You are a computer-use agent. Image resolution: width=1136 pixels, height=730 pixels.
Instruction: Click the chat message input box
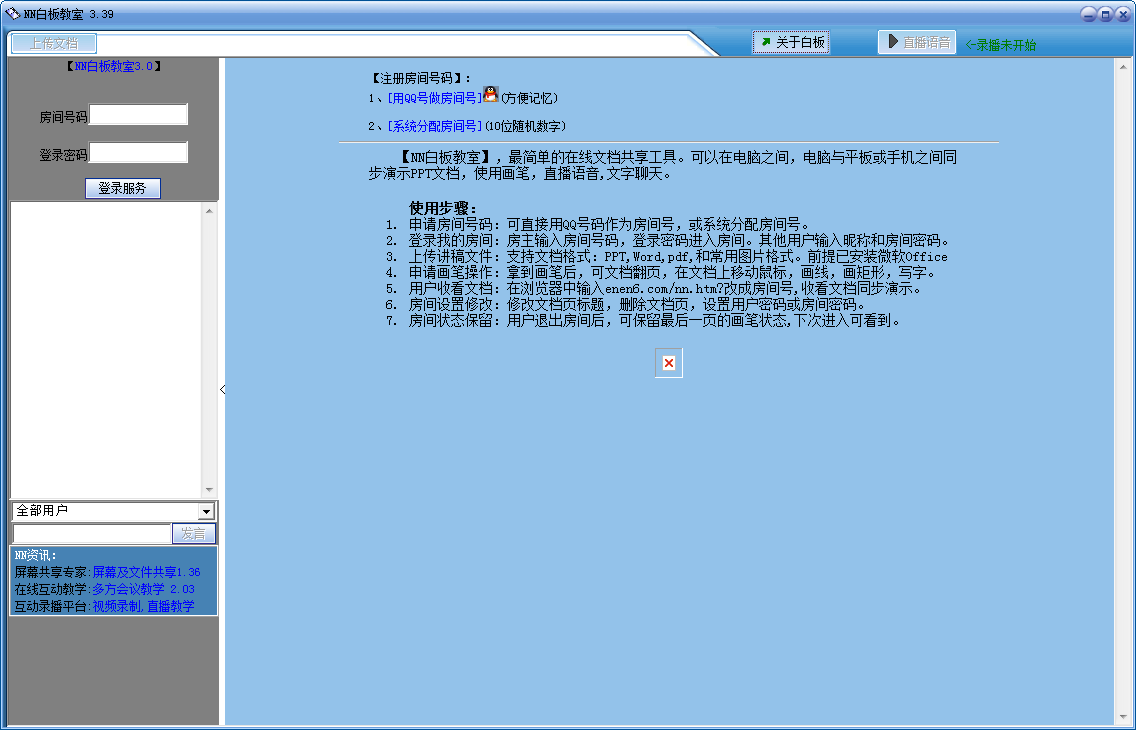(x=92, y=534)
